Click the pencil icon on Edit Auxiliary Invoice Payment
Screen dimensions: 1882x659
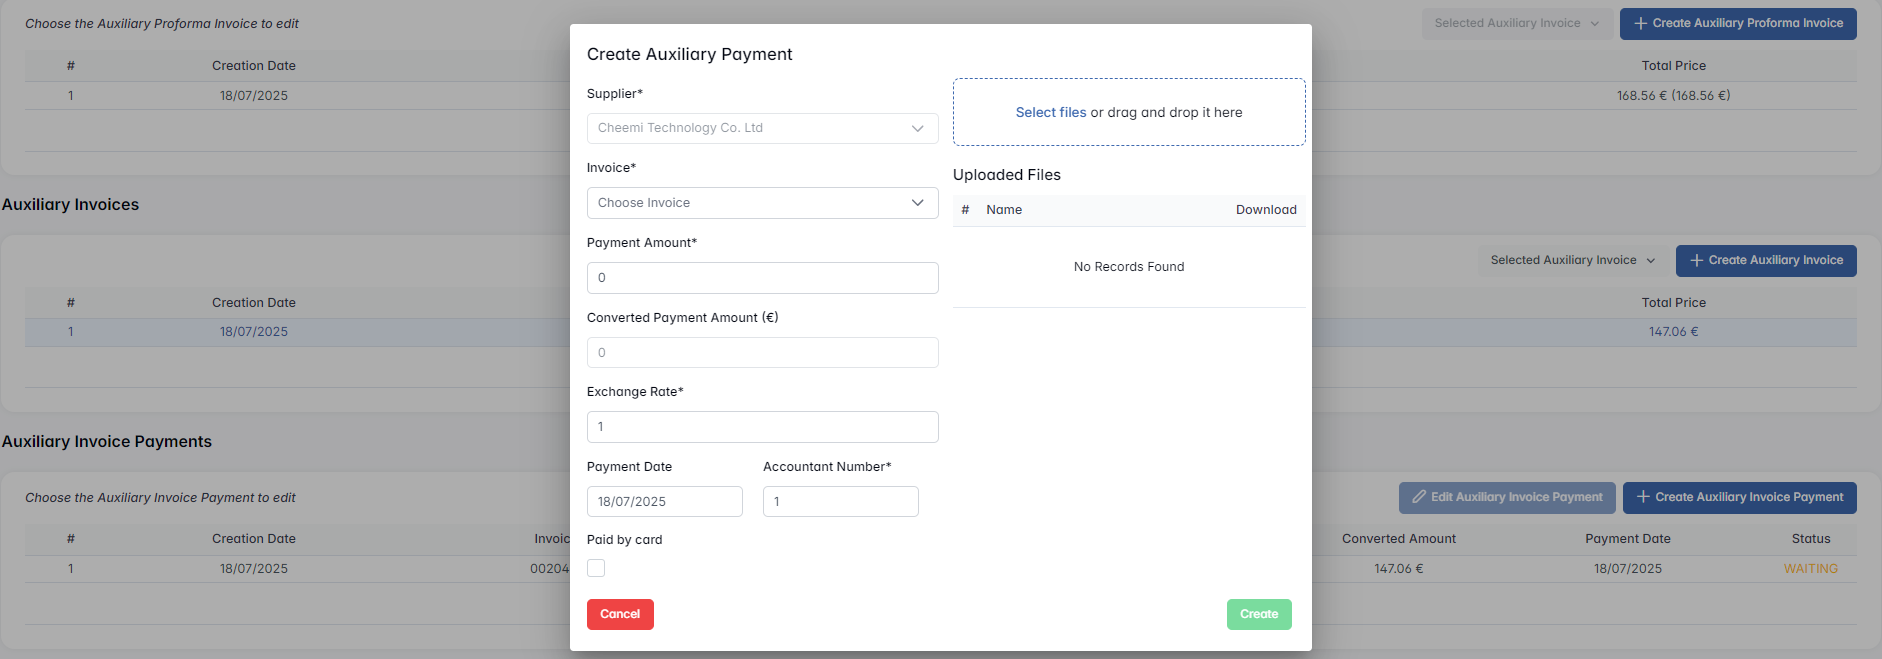click(x=1418, y=497)
